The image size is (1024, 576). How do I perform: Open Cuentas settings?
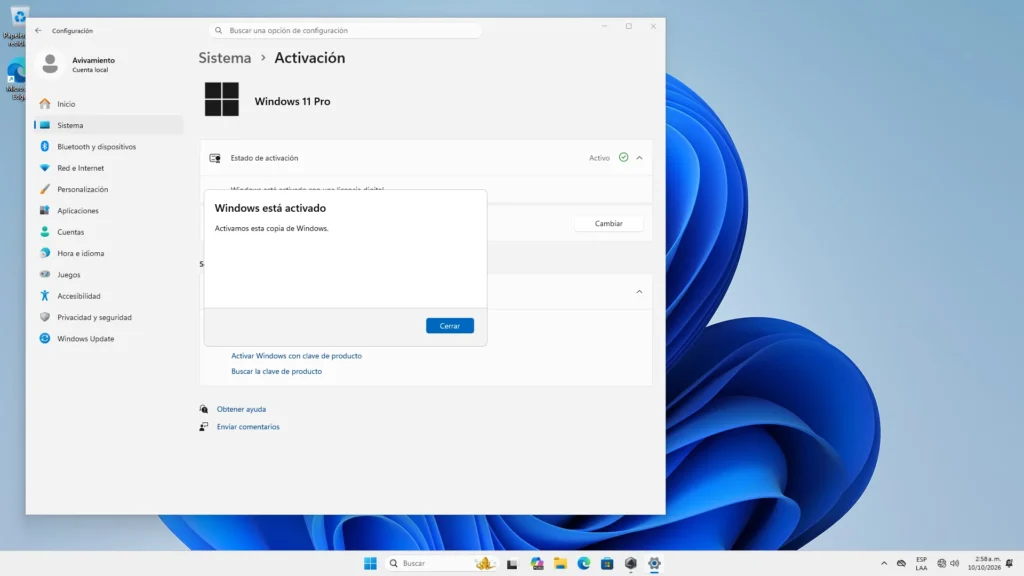click(108, 232)
